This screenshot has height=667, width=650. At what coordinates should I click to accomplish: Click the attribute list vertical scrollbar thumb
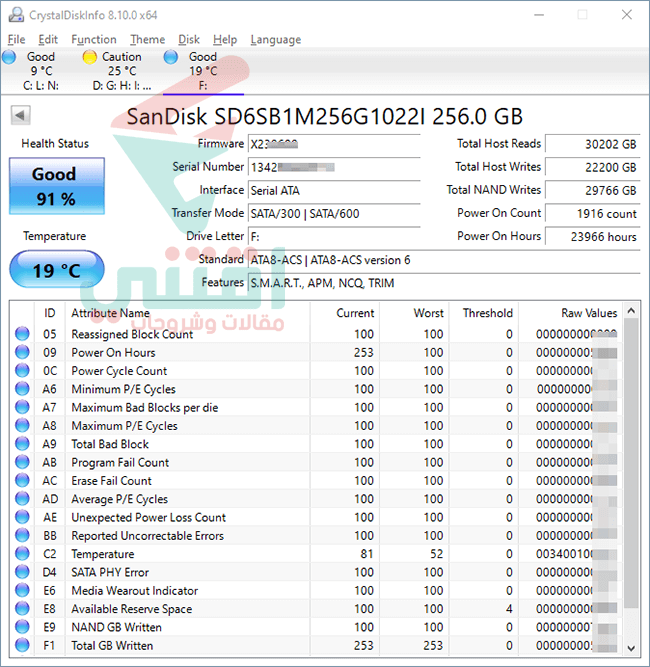click(631, 463)
